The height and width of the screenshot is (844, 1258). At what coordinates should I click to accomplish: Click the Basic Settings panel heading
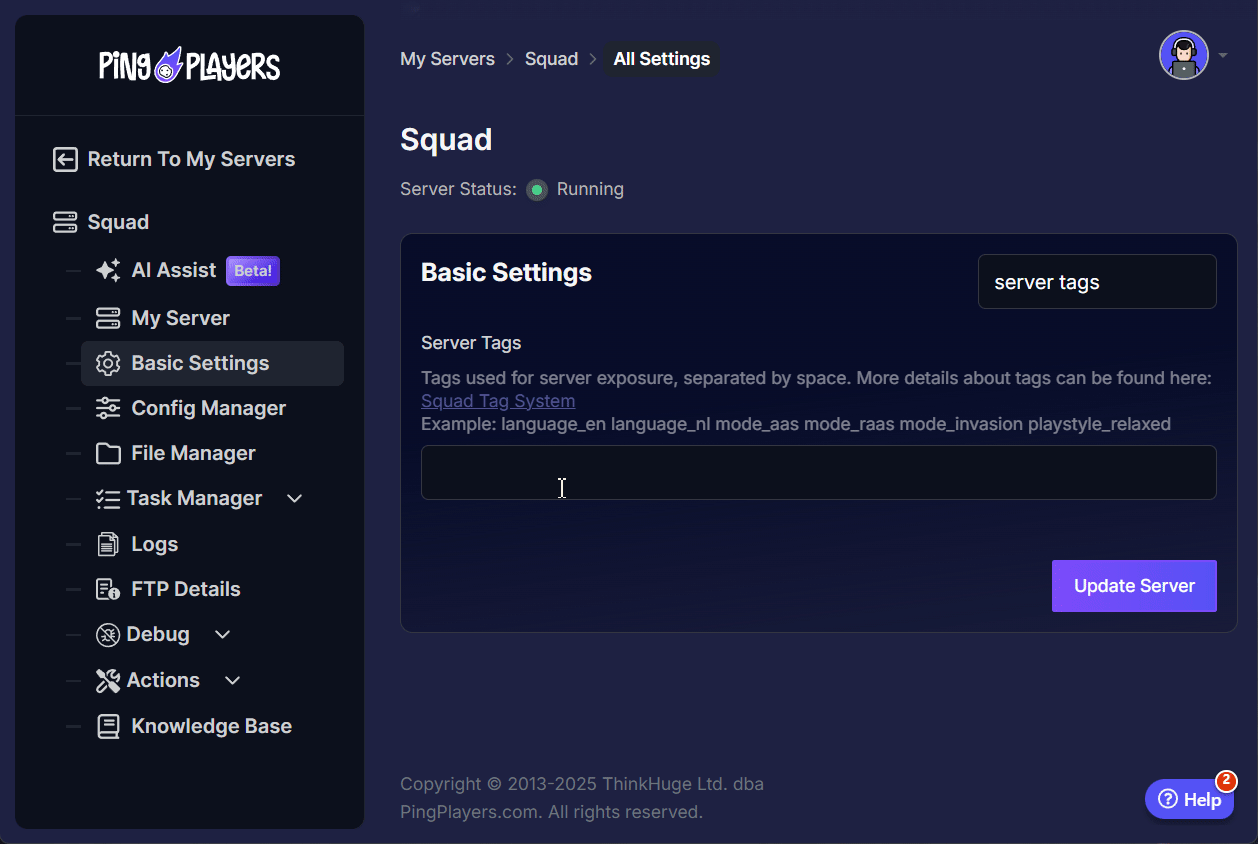pos(506,272)
